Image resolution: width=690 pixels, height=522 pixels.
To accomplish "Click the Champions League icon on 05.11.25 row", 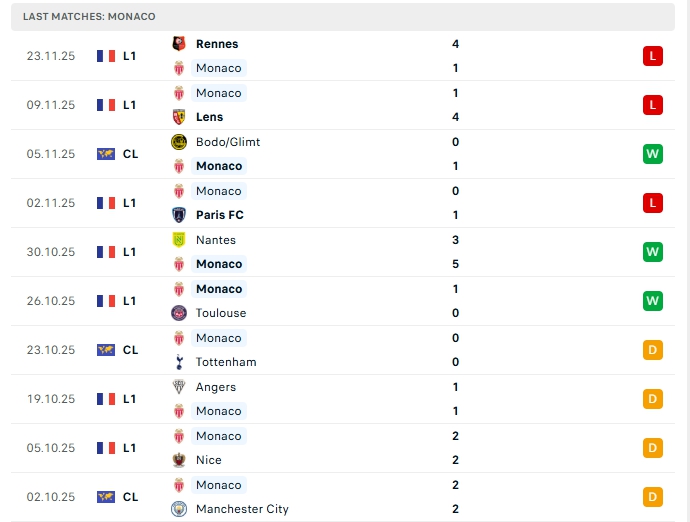I will 106,154.
